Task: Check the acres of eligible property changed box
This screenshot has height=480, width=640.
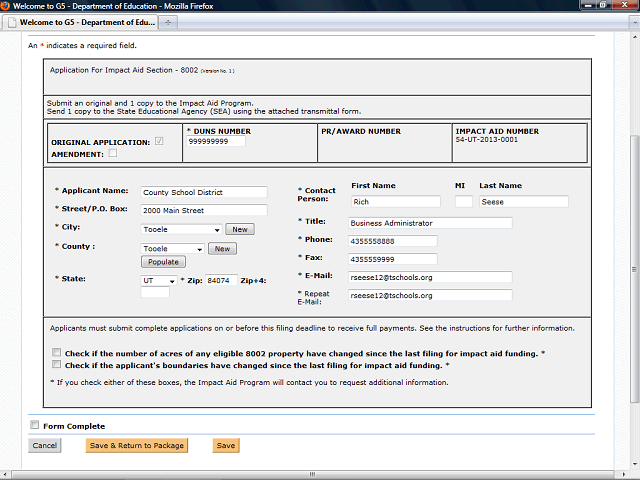Action: (x=56, y=353)
